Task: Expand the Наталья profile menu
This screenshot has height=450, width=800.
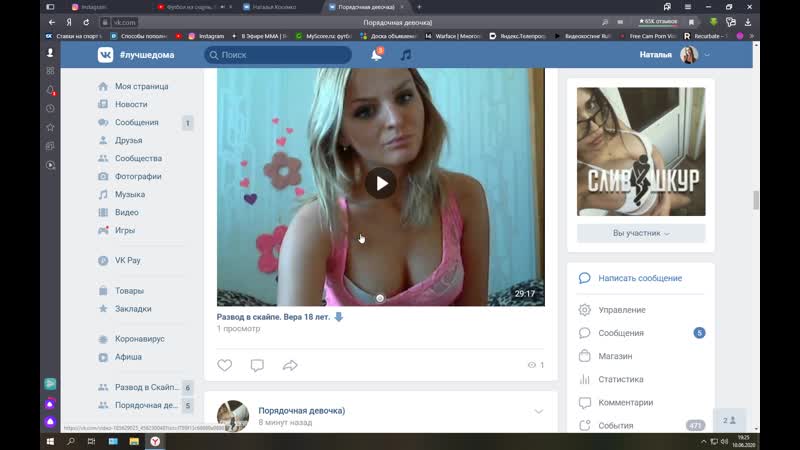Action: [x=675, y=55]
